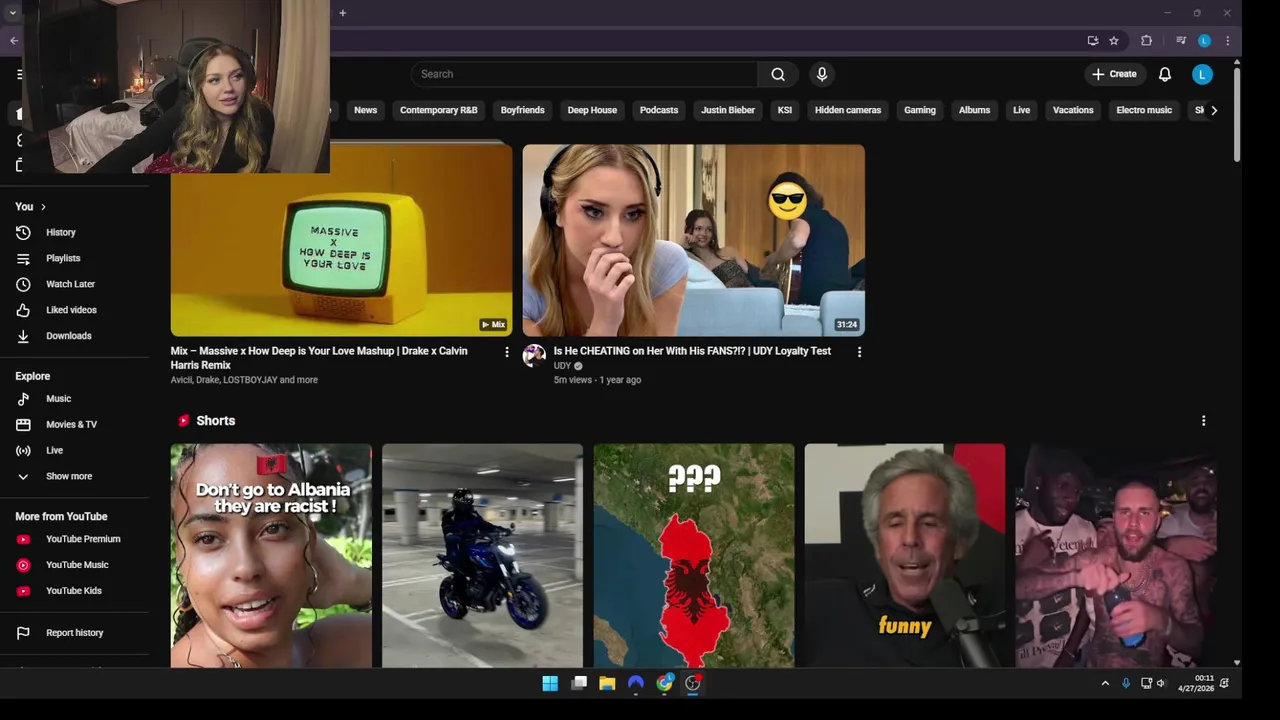
Task: Click the YouTube search input field
Action: (584, 74)
